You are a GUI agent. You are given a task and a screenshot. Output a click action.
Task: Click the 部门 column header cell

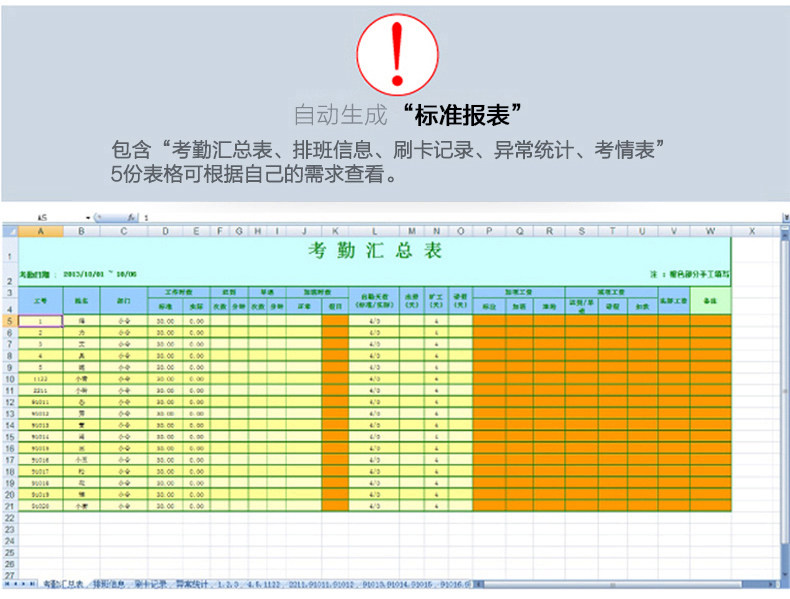[x=124, y=301]
